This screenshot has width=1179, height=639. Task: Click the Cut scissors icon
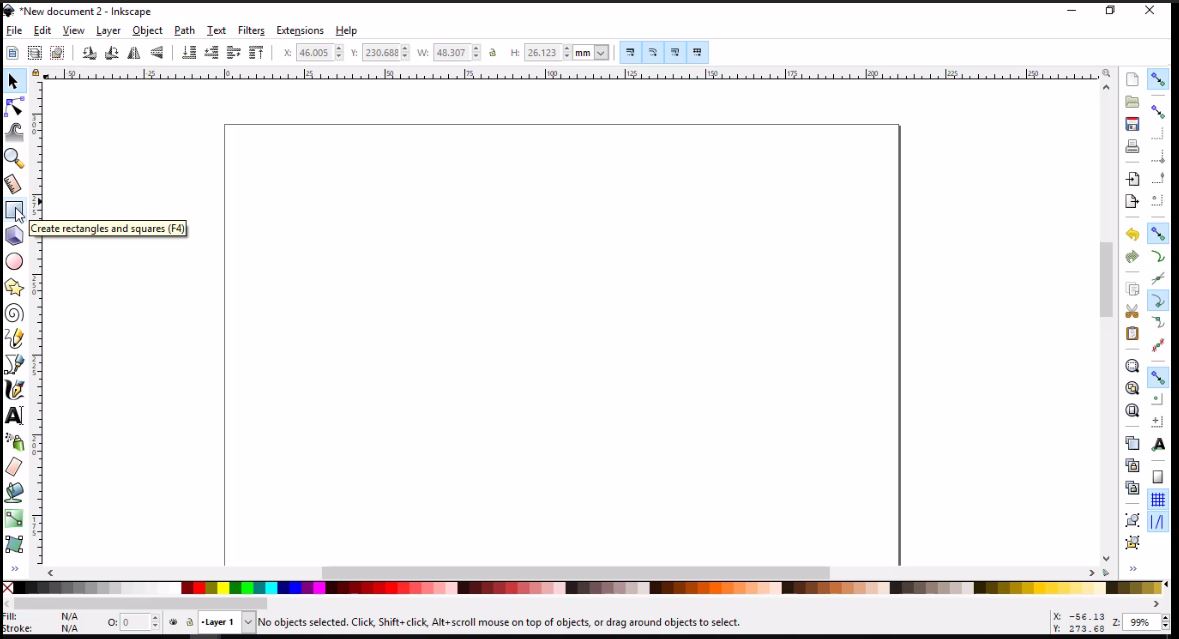click(x=1132, y=311)
